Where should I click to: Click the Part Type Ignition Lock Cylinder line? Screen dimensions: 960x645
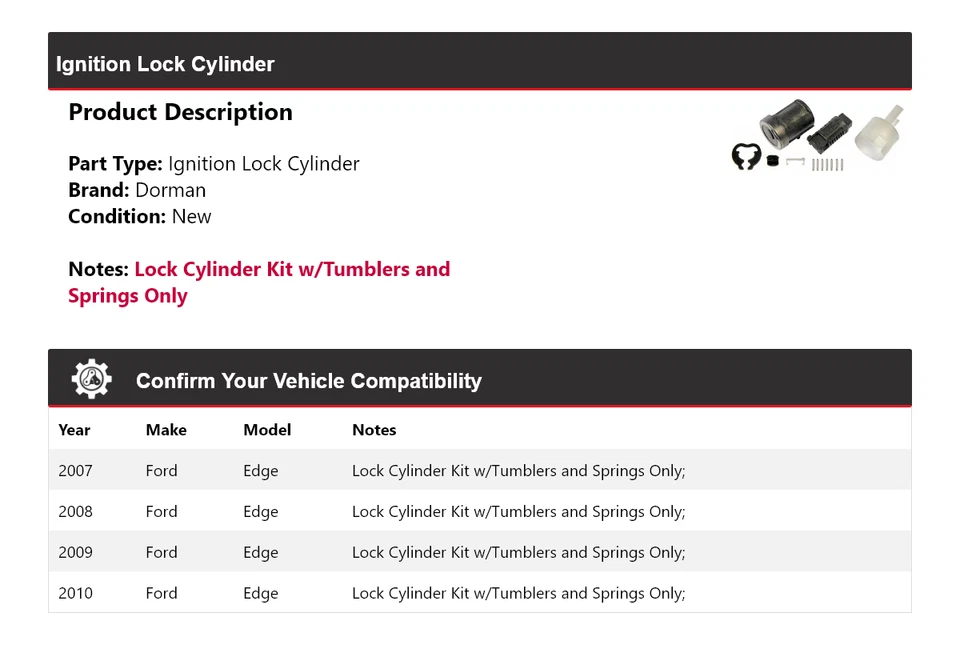(214, 163)
